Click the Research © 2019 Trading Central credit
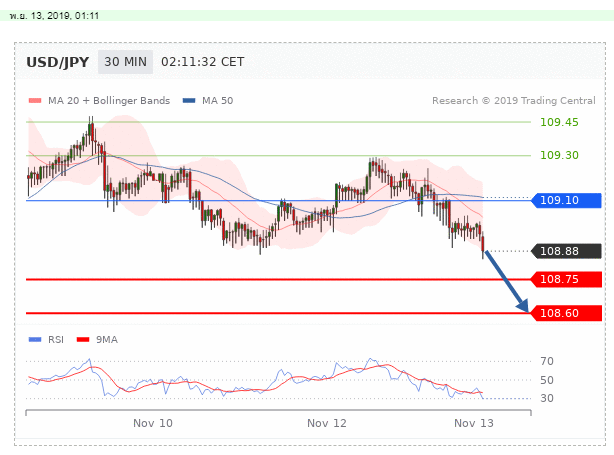Viewport: 614px width, 455px height. click(x=514, y=101)
